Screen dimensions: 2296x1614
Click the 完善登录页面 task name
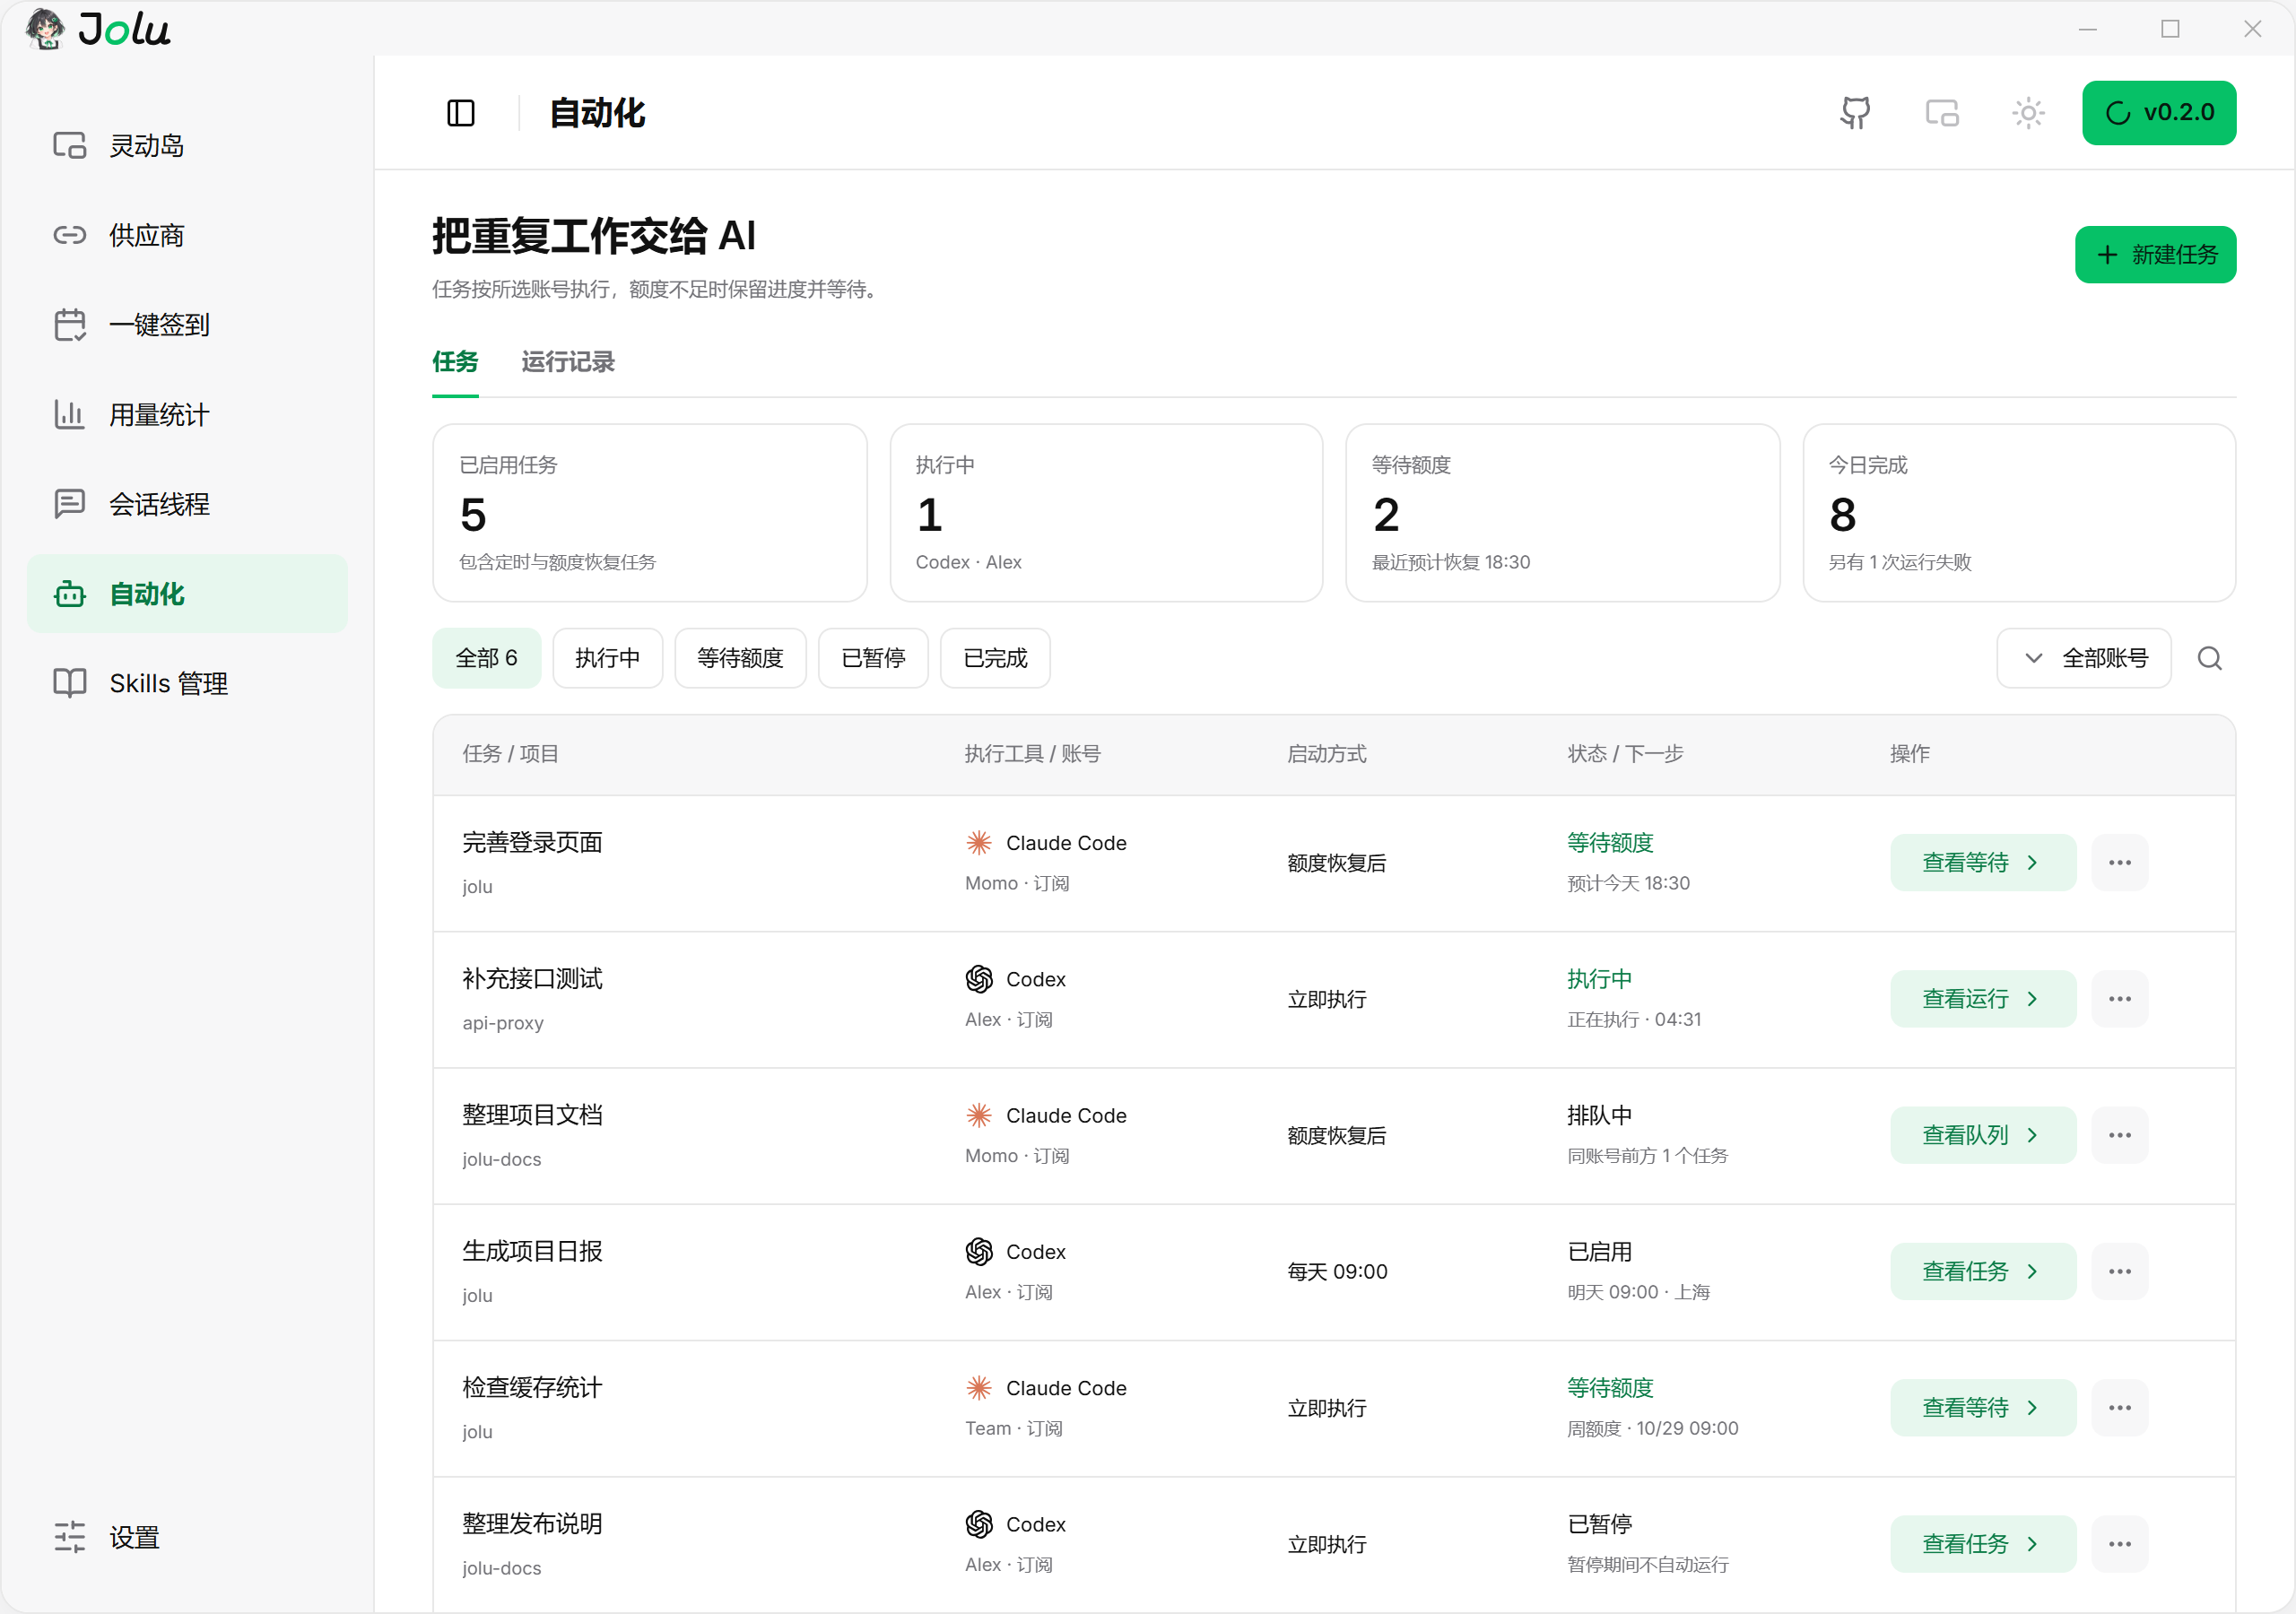532,843
